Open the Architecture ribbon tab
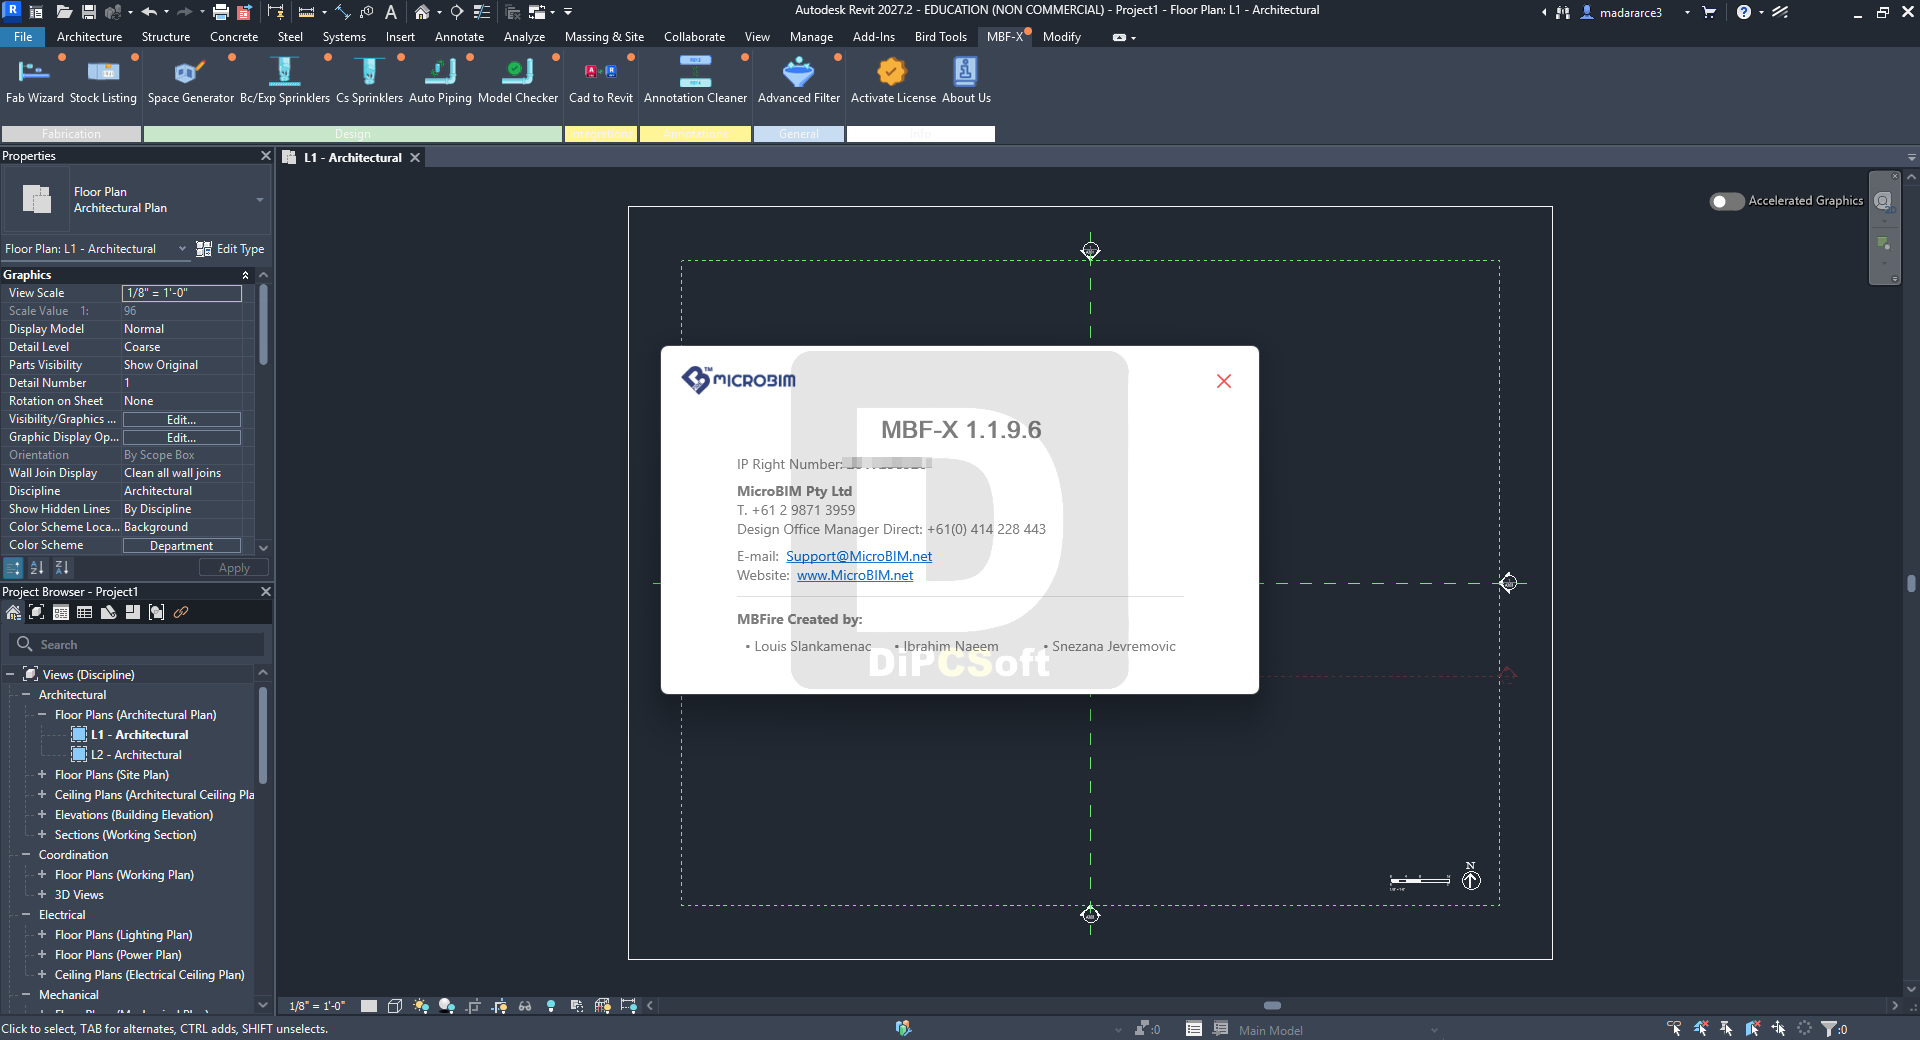Screen dimensions: 1920x1040 pos(89,37)
